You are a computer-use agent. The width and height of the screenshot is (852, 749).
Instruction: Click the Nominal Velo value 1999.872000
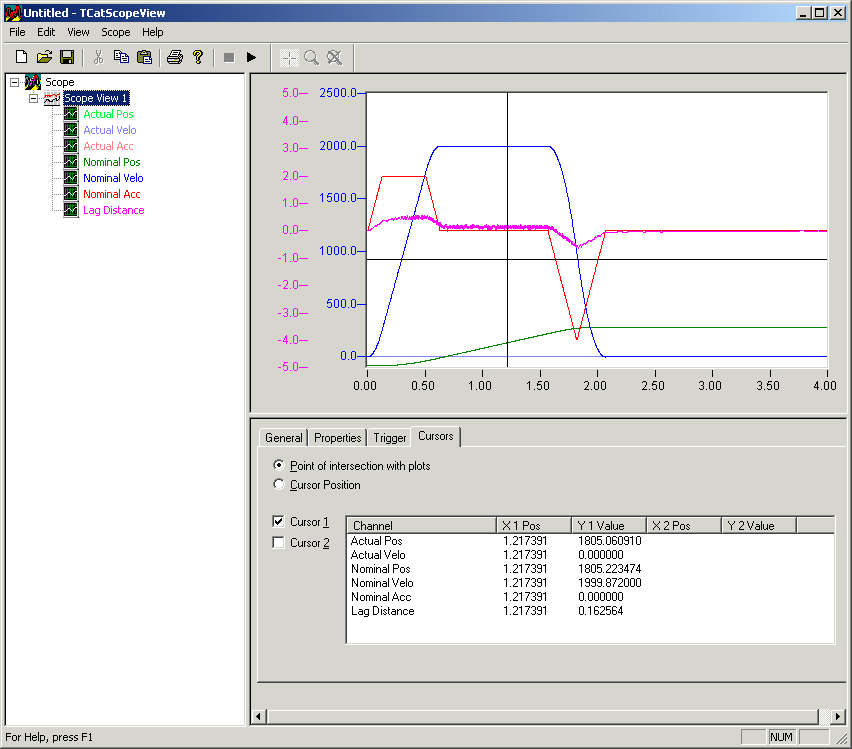610,583
